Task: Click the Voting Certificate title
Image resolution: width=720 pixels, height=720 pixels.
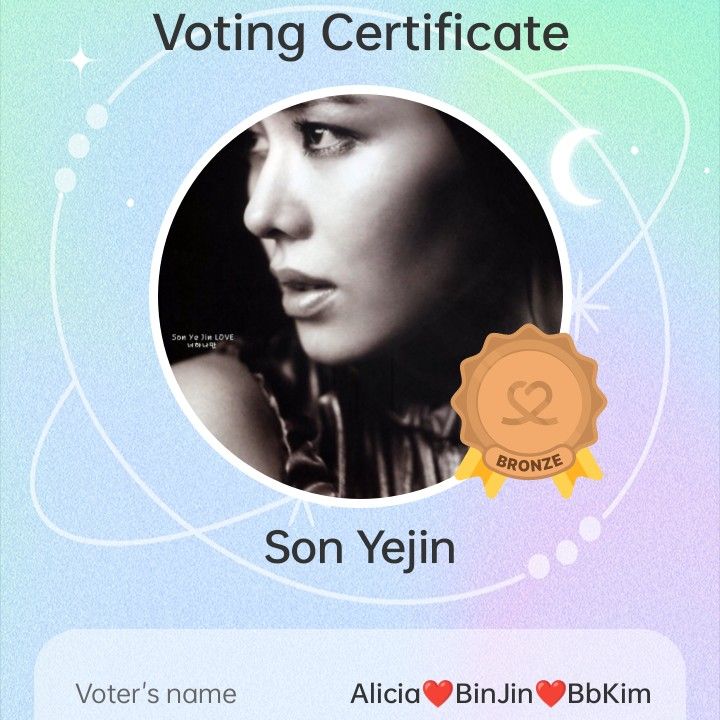Action: [x=361, y=33]
